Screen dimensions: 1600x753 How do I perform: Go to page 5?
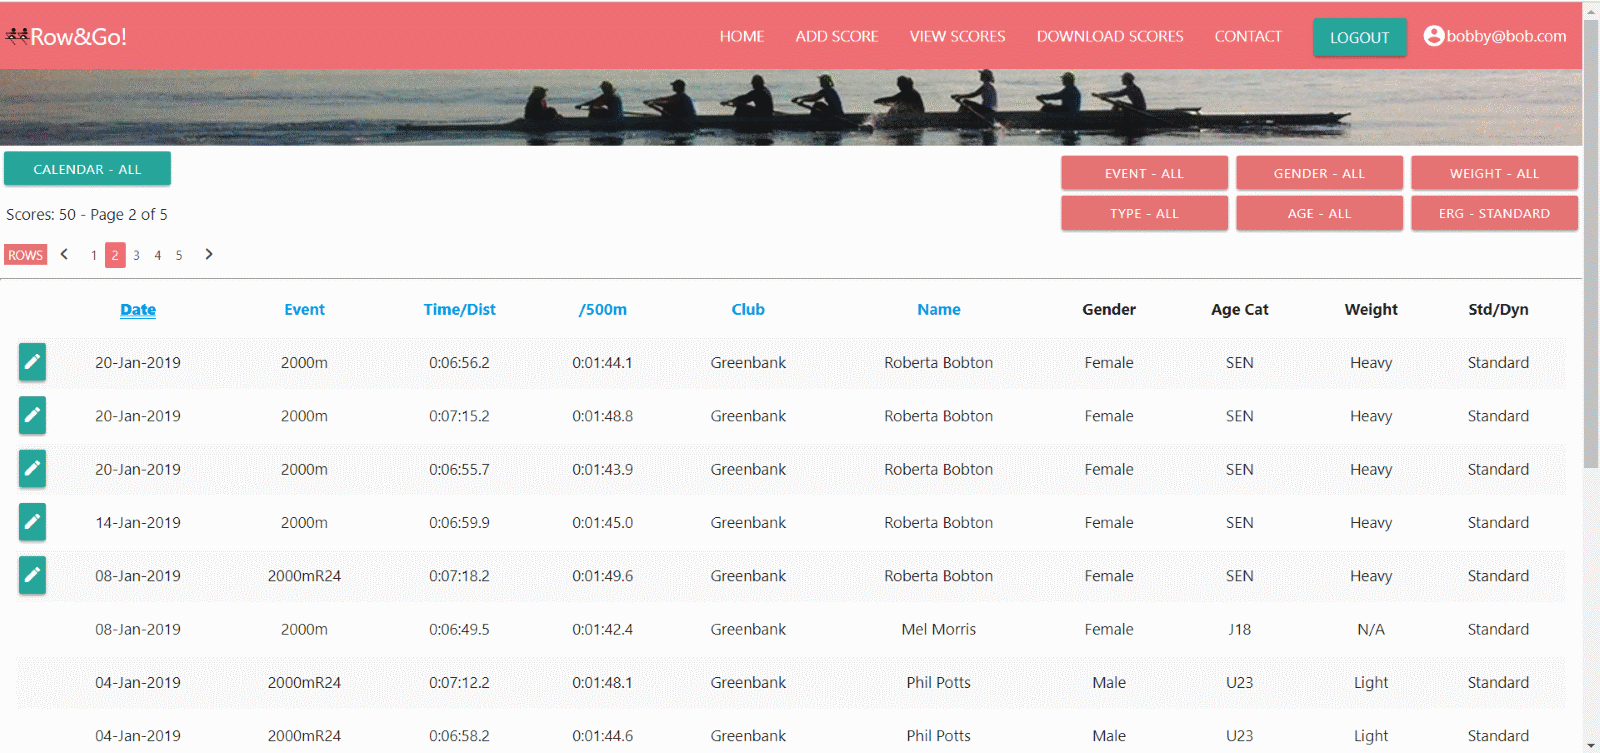(179, 255)
